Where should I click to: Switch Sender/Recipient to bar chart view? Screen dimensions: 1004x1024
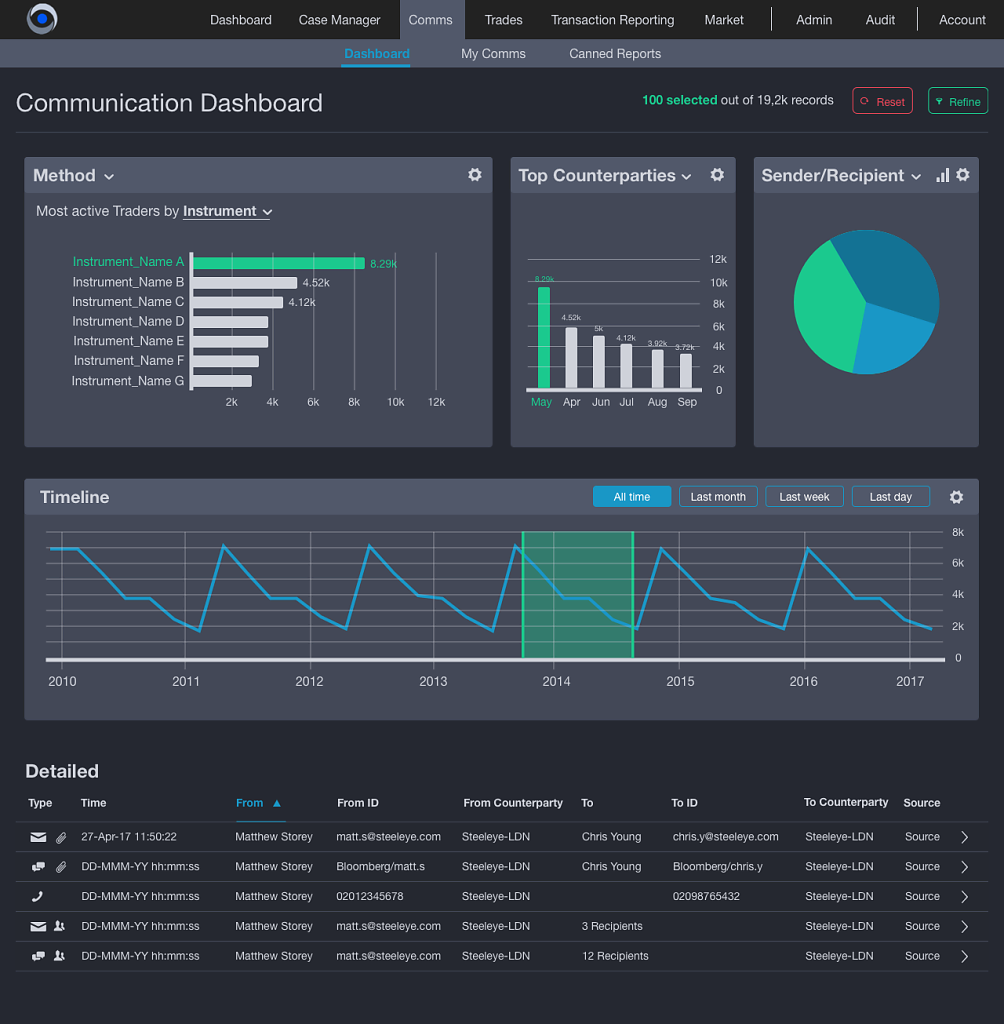[943, 175]
